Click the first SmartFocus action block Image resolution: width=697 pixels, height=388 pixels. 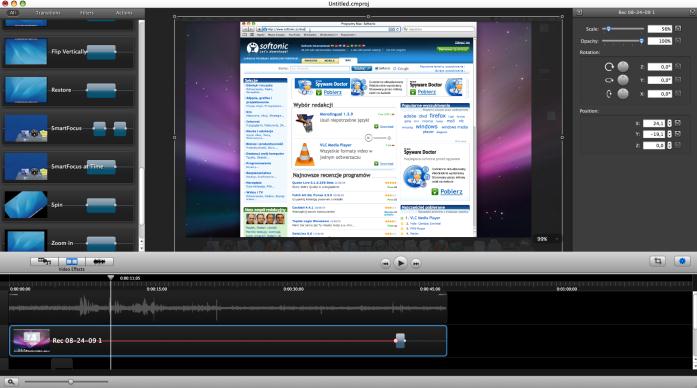click(100, 128)
